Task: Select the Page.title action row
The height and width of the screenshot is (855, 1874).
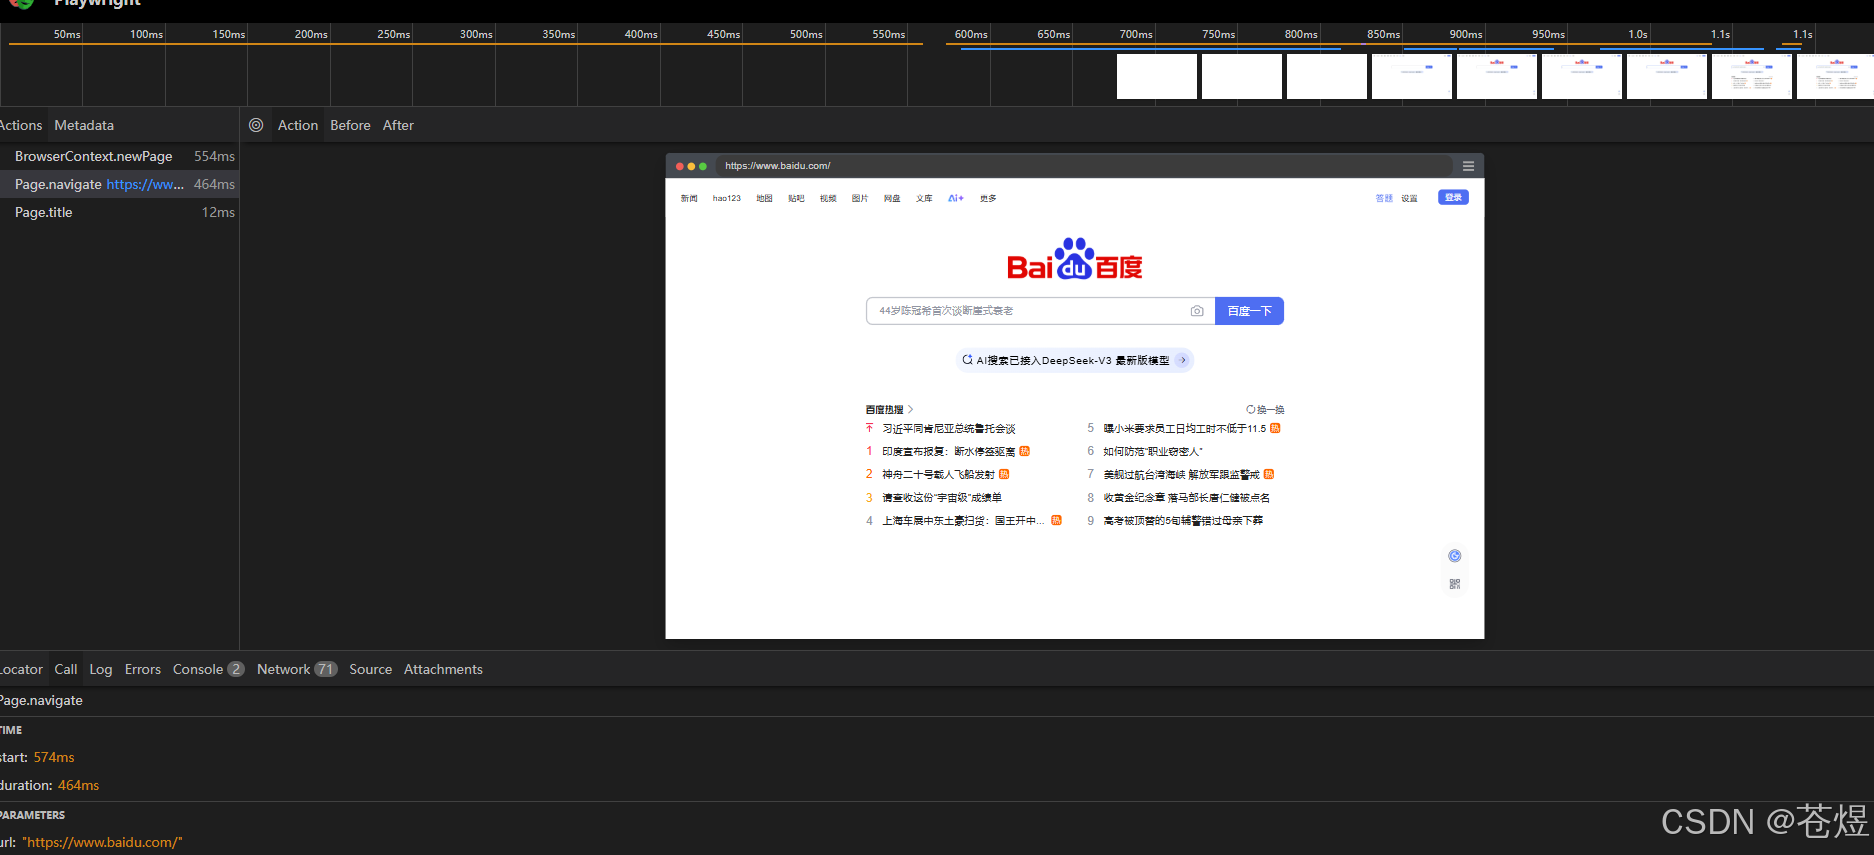Action: [119, 212]
